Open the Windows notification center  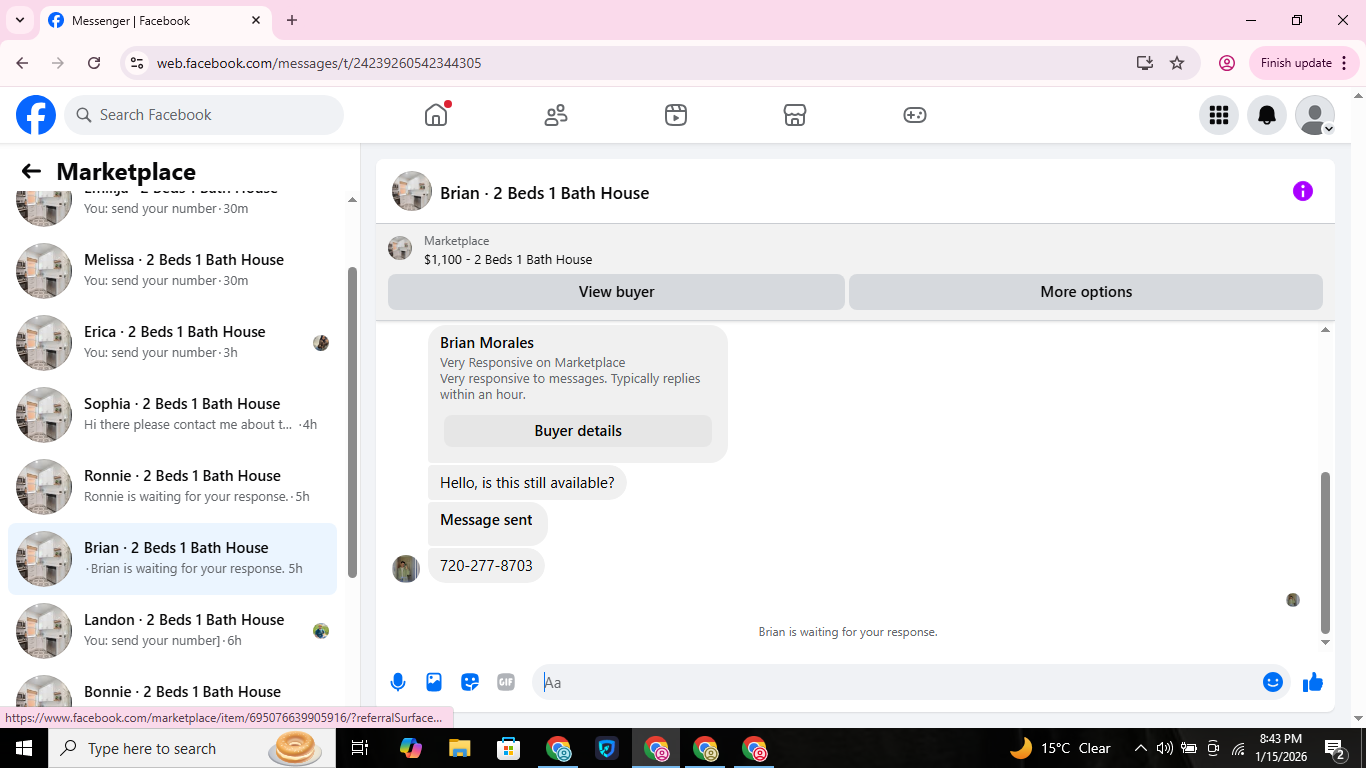pyautogui.click(x=1335, y=748)
